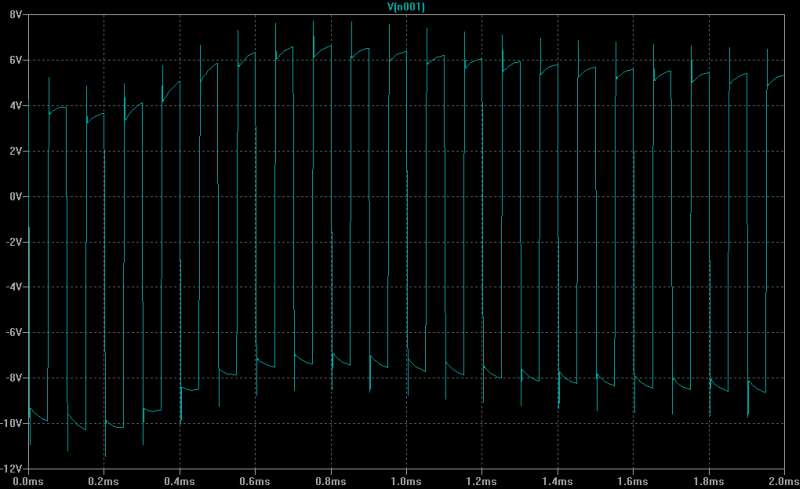
Task: Click the 8V vertical axis label
Action: tap(16, 15)
